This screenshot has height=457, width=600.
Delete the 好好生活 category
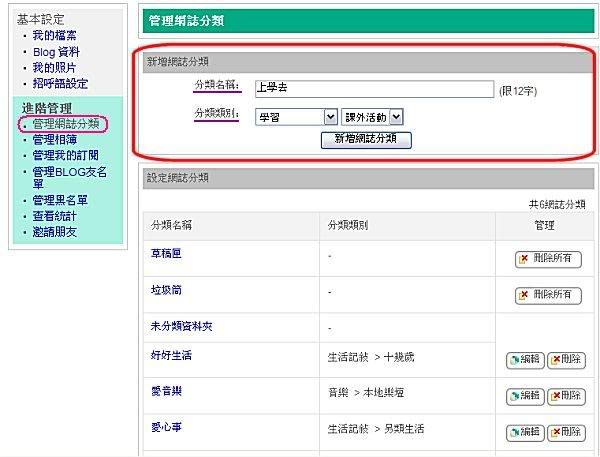(x=566, y=360)
